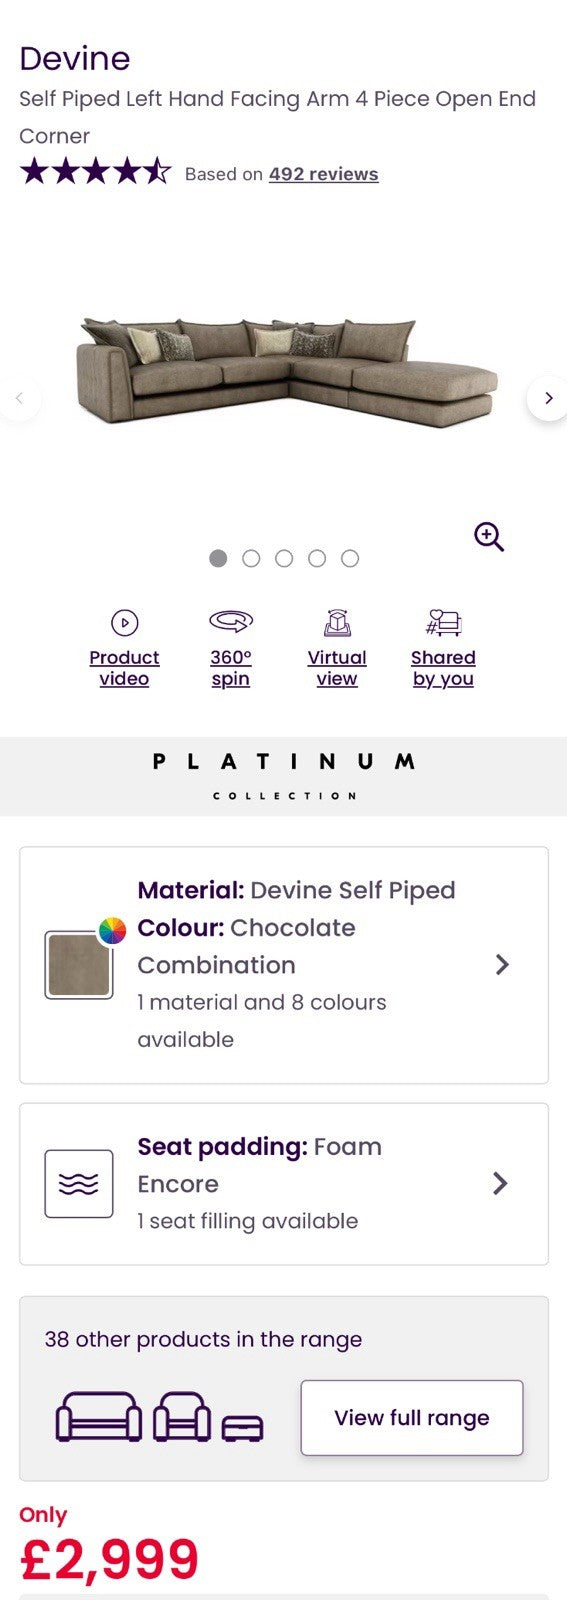Pick the Chocolate Combination colour swatch
This screenshot has height=1600, width=567.
[x=79, y=965]
